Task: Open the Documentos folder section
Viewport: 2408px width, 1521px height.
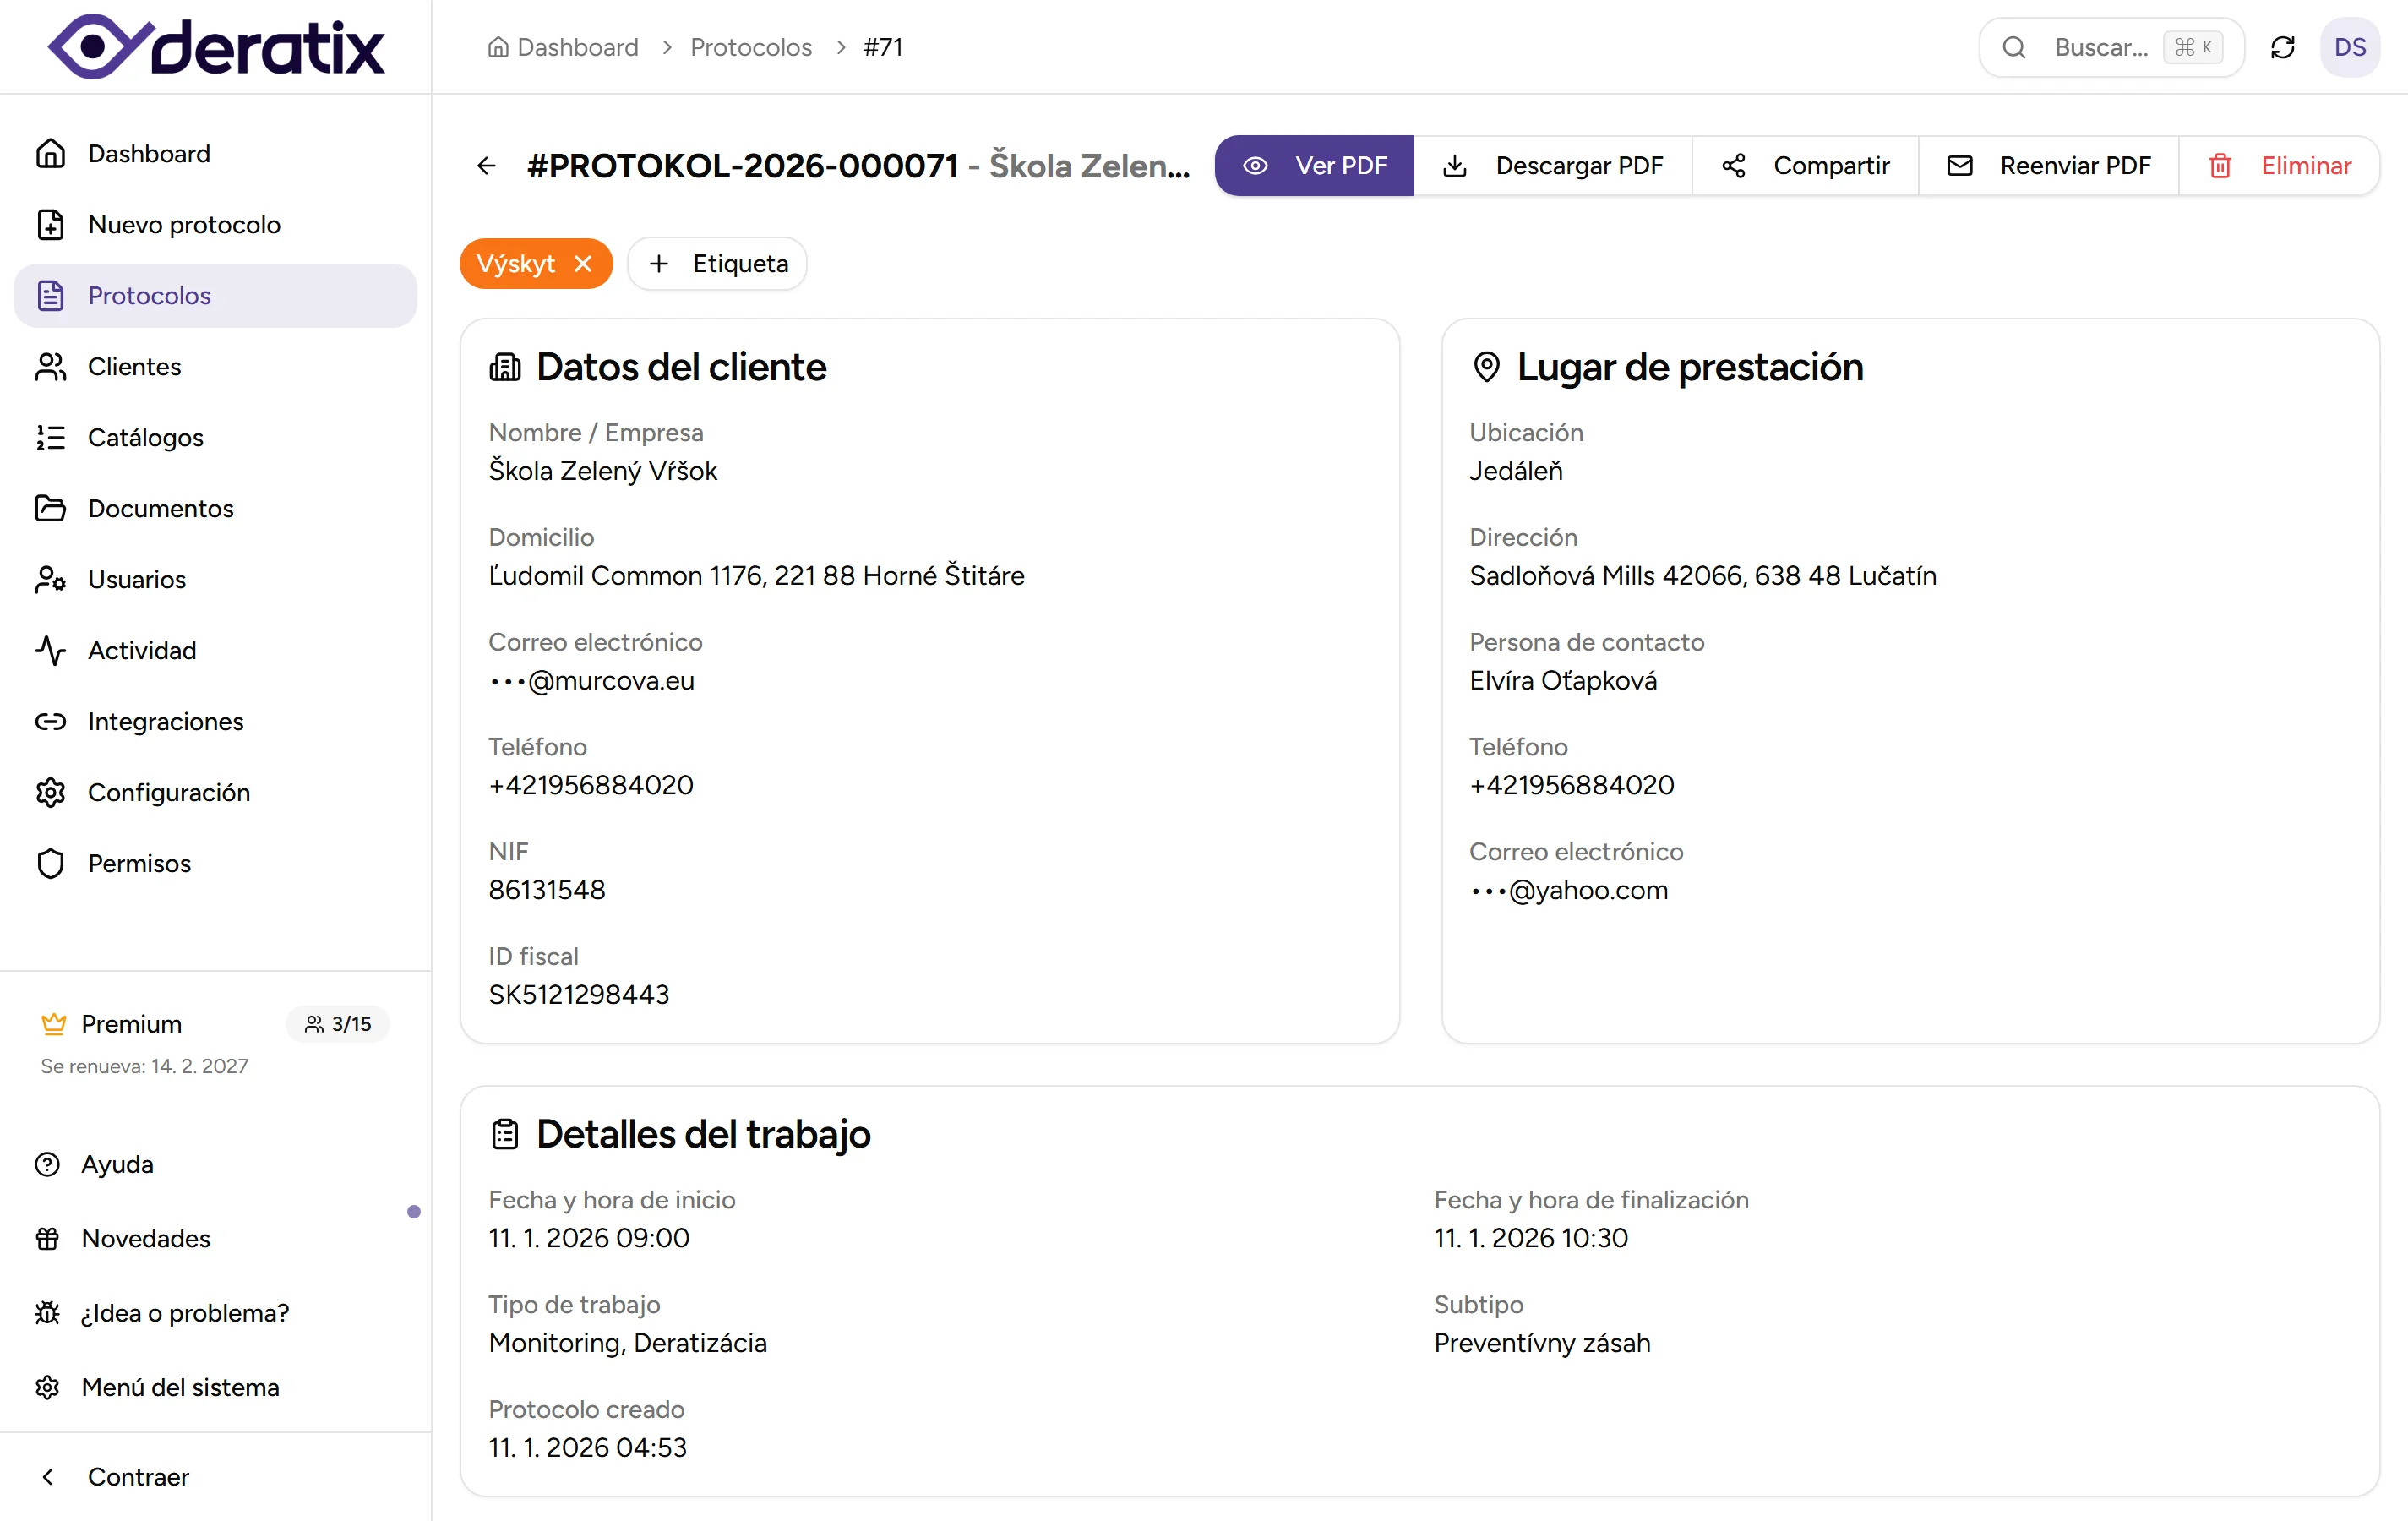Action: (161, 508)
